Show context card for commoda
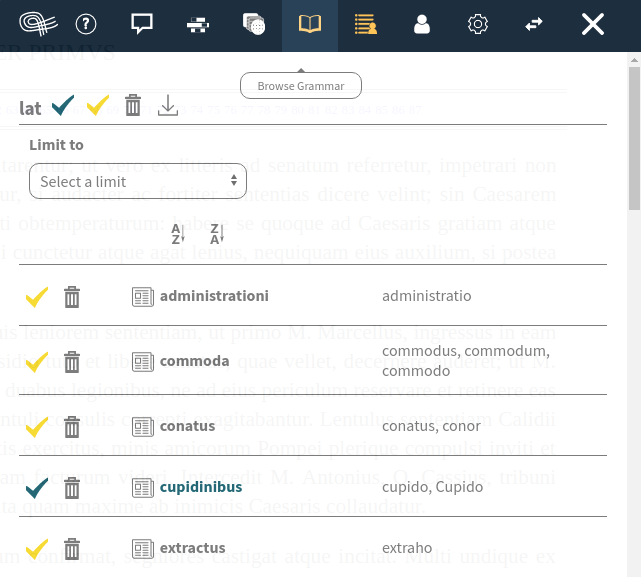This screenshot has width=641, height=577. (x=143, y=361)
